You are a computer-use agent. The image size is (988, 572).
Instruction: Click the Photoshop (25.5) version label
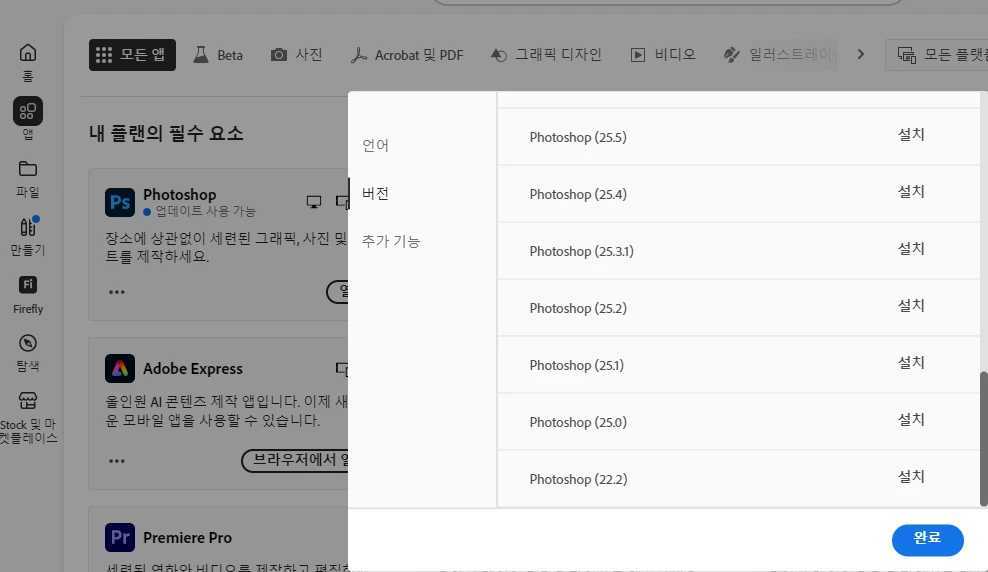tap(578, 137)
